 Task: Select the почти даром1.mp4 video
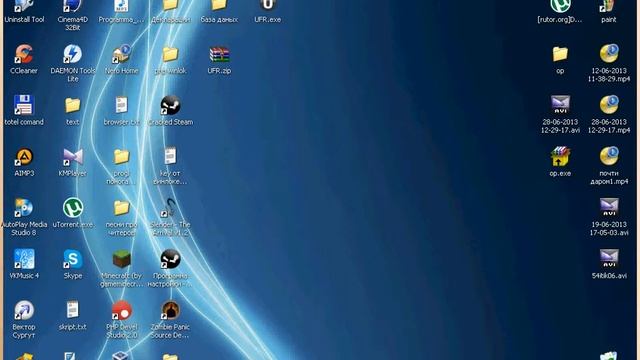point(609,157)
